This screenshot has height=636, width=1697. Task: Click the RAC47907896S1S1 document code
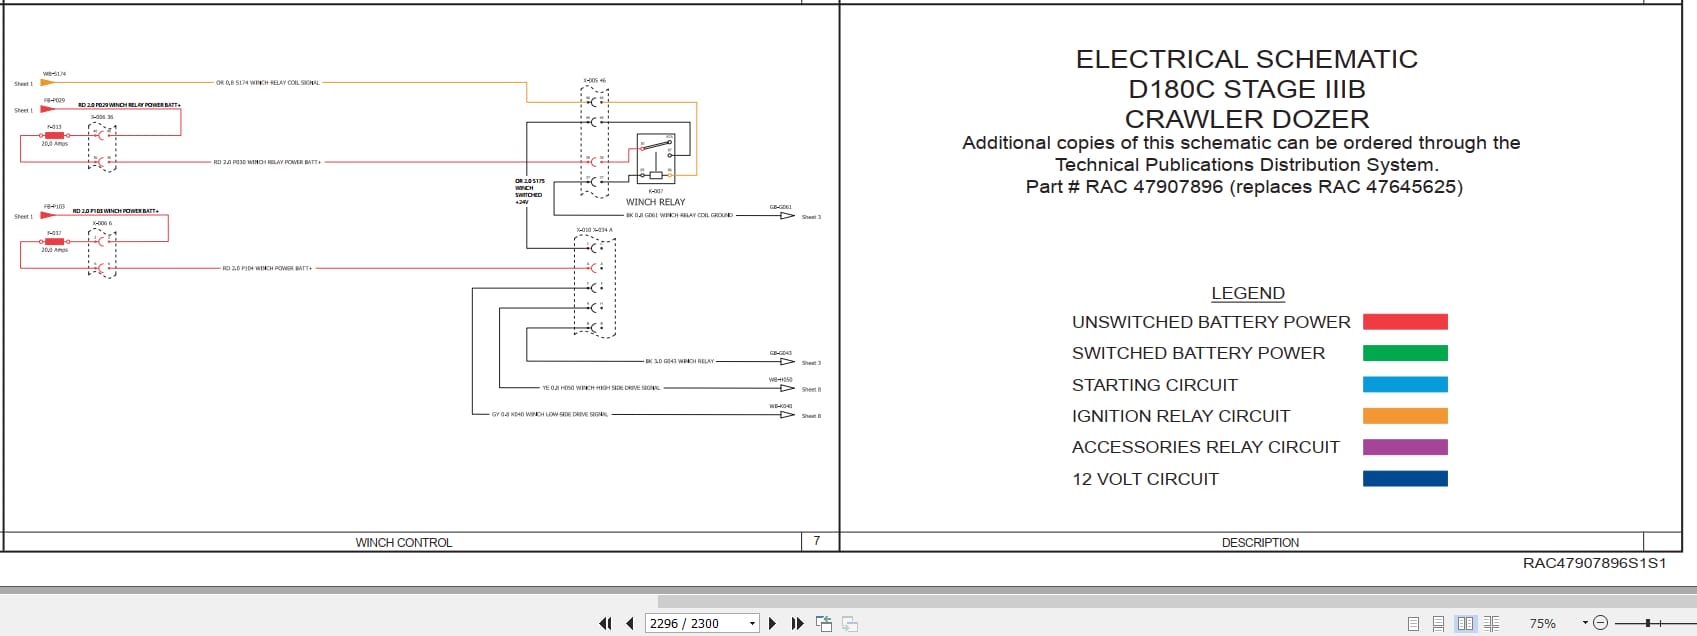tap(1595, 563)
